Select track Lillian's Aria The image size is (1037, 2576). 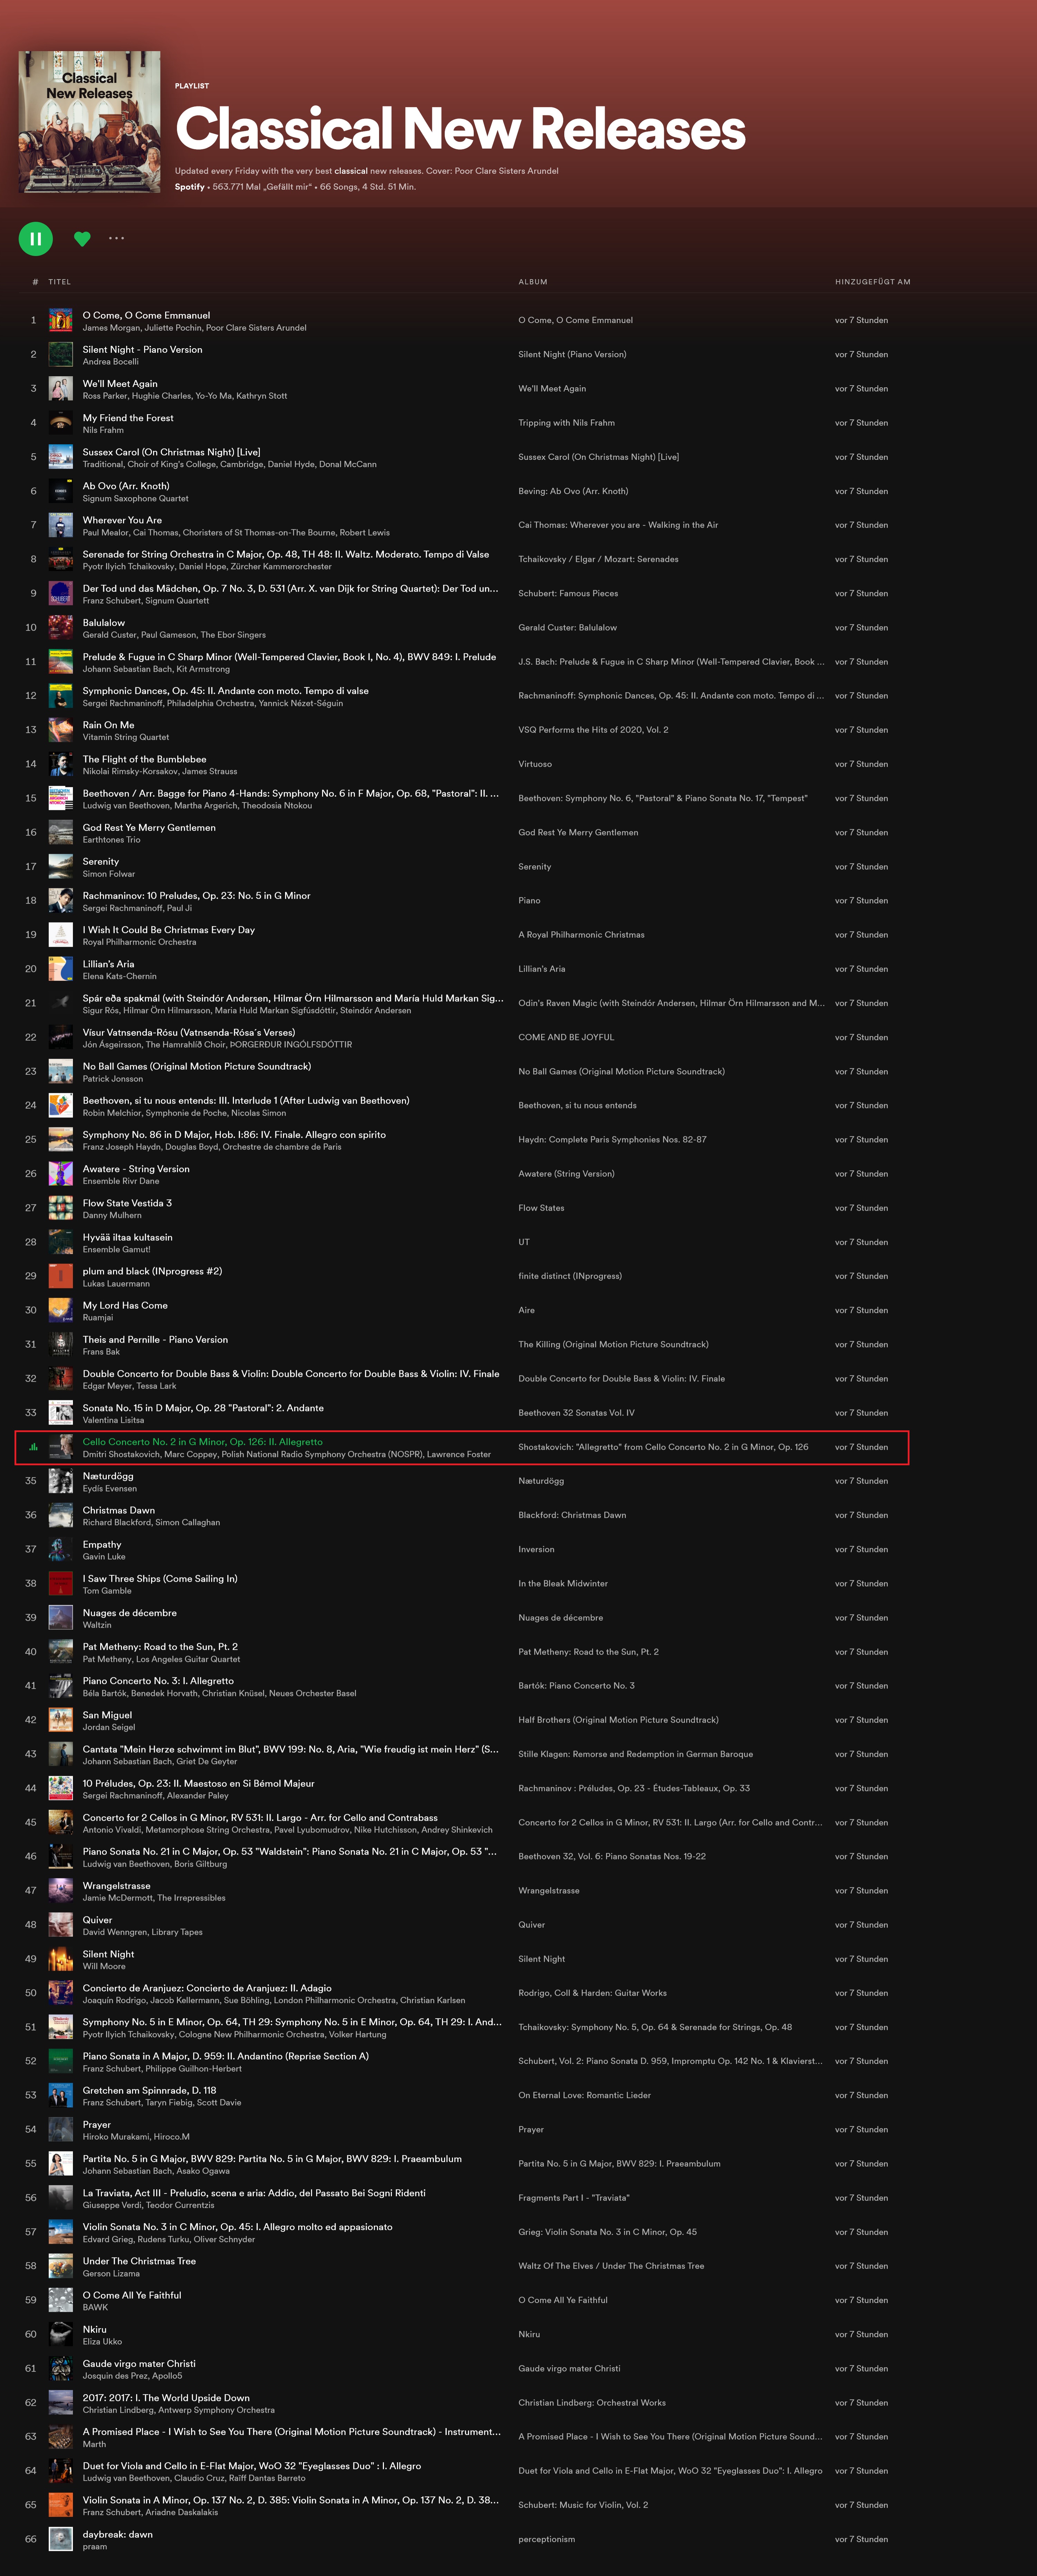coord(108,964)
